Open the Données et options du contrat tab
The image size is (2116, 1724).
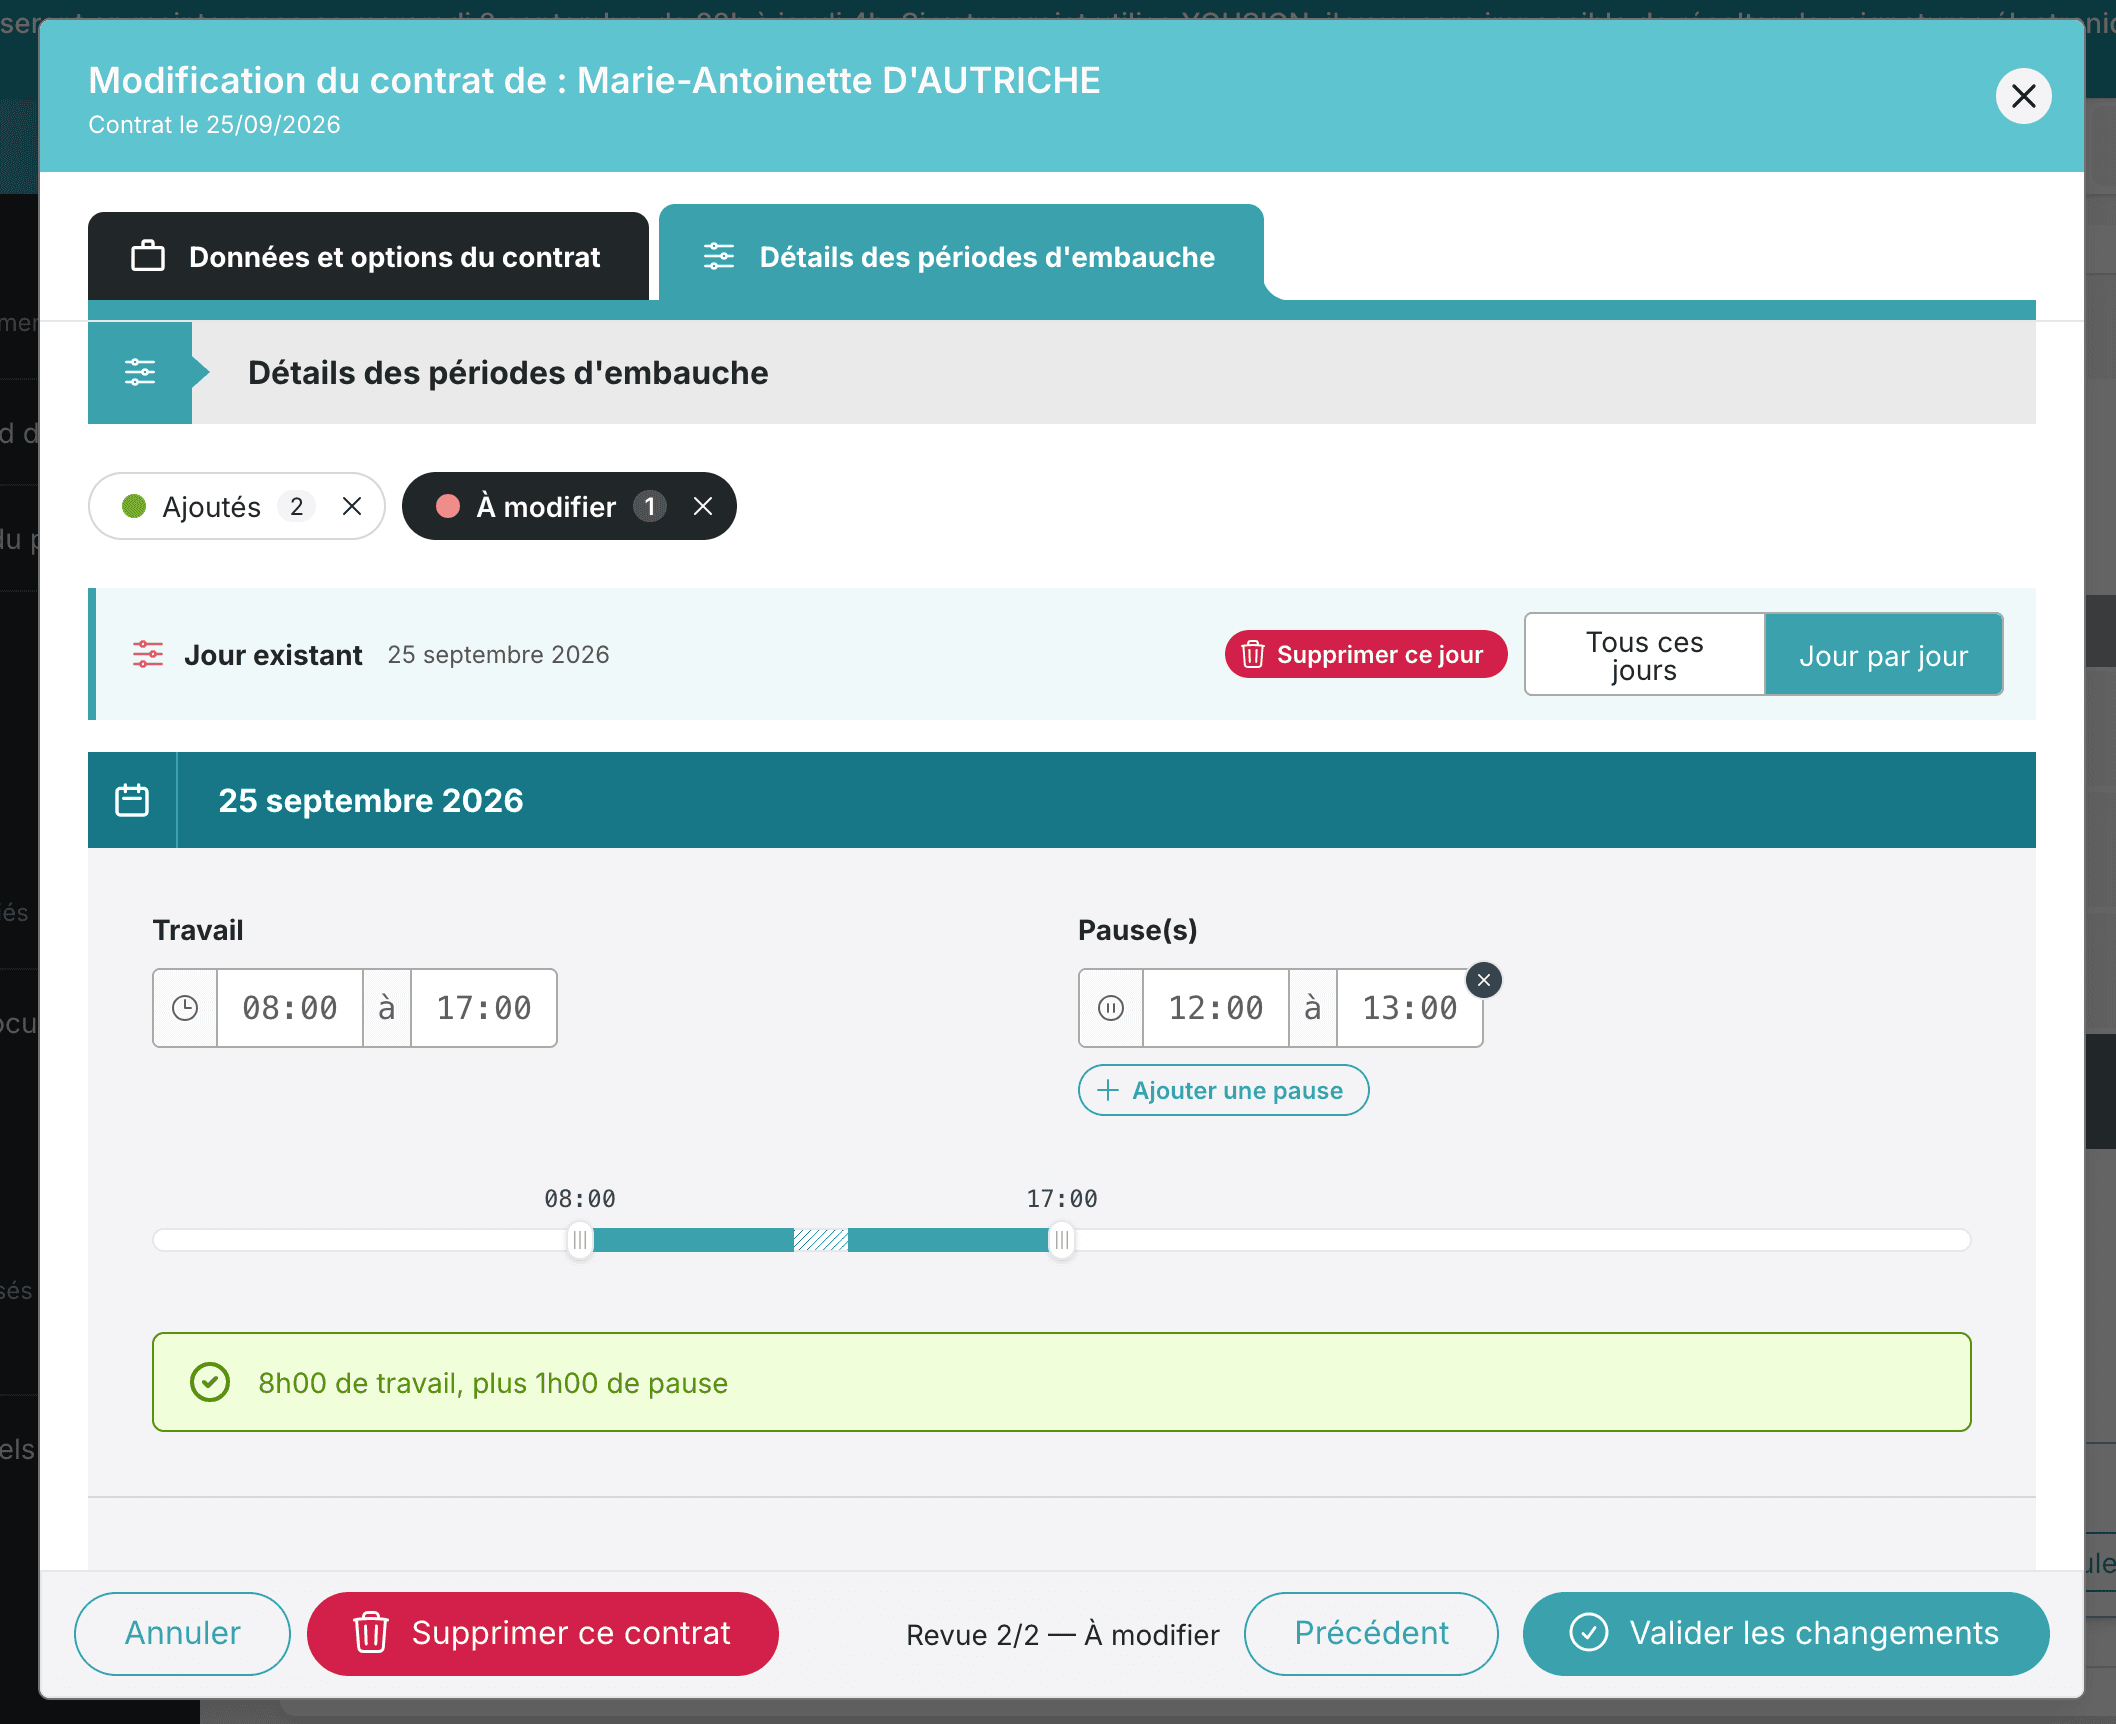(368, 256)
